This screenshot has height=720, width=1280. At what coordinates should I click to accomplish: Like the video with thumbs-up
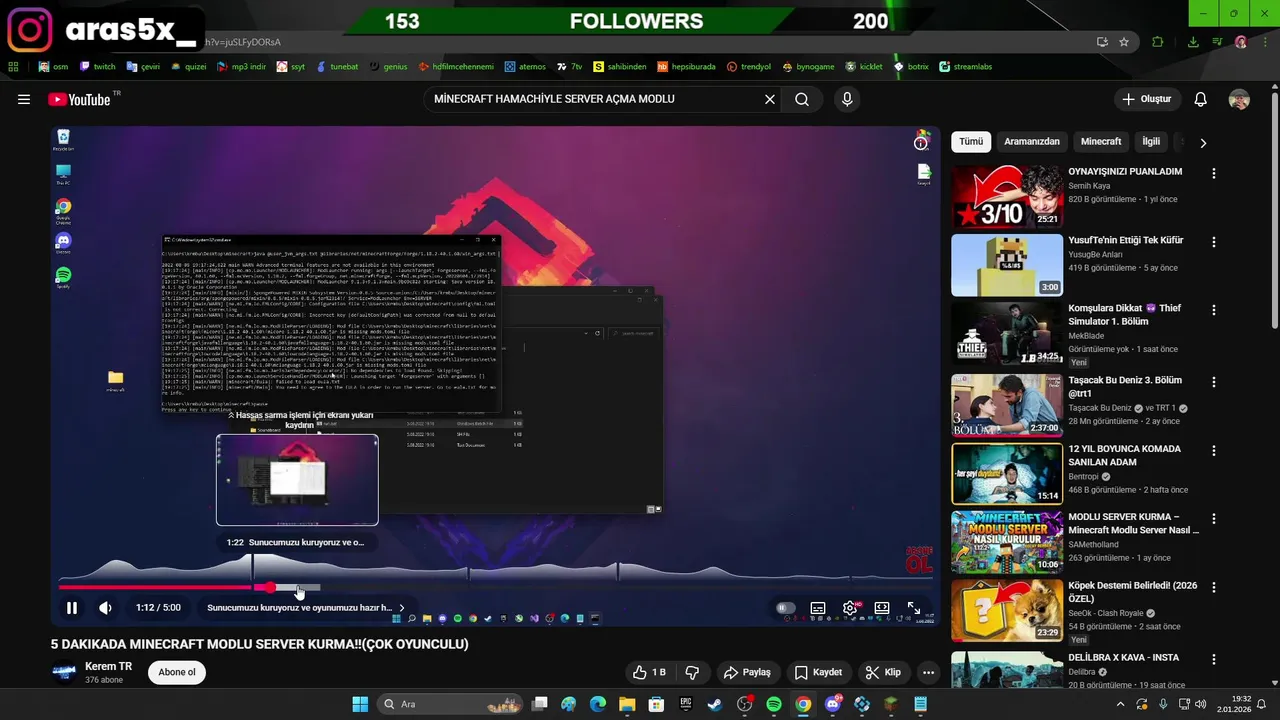tap(648, 672)
